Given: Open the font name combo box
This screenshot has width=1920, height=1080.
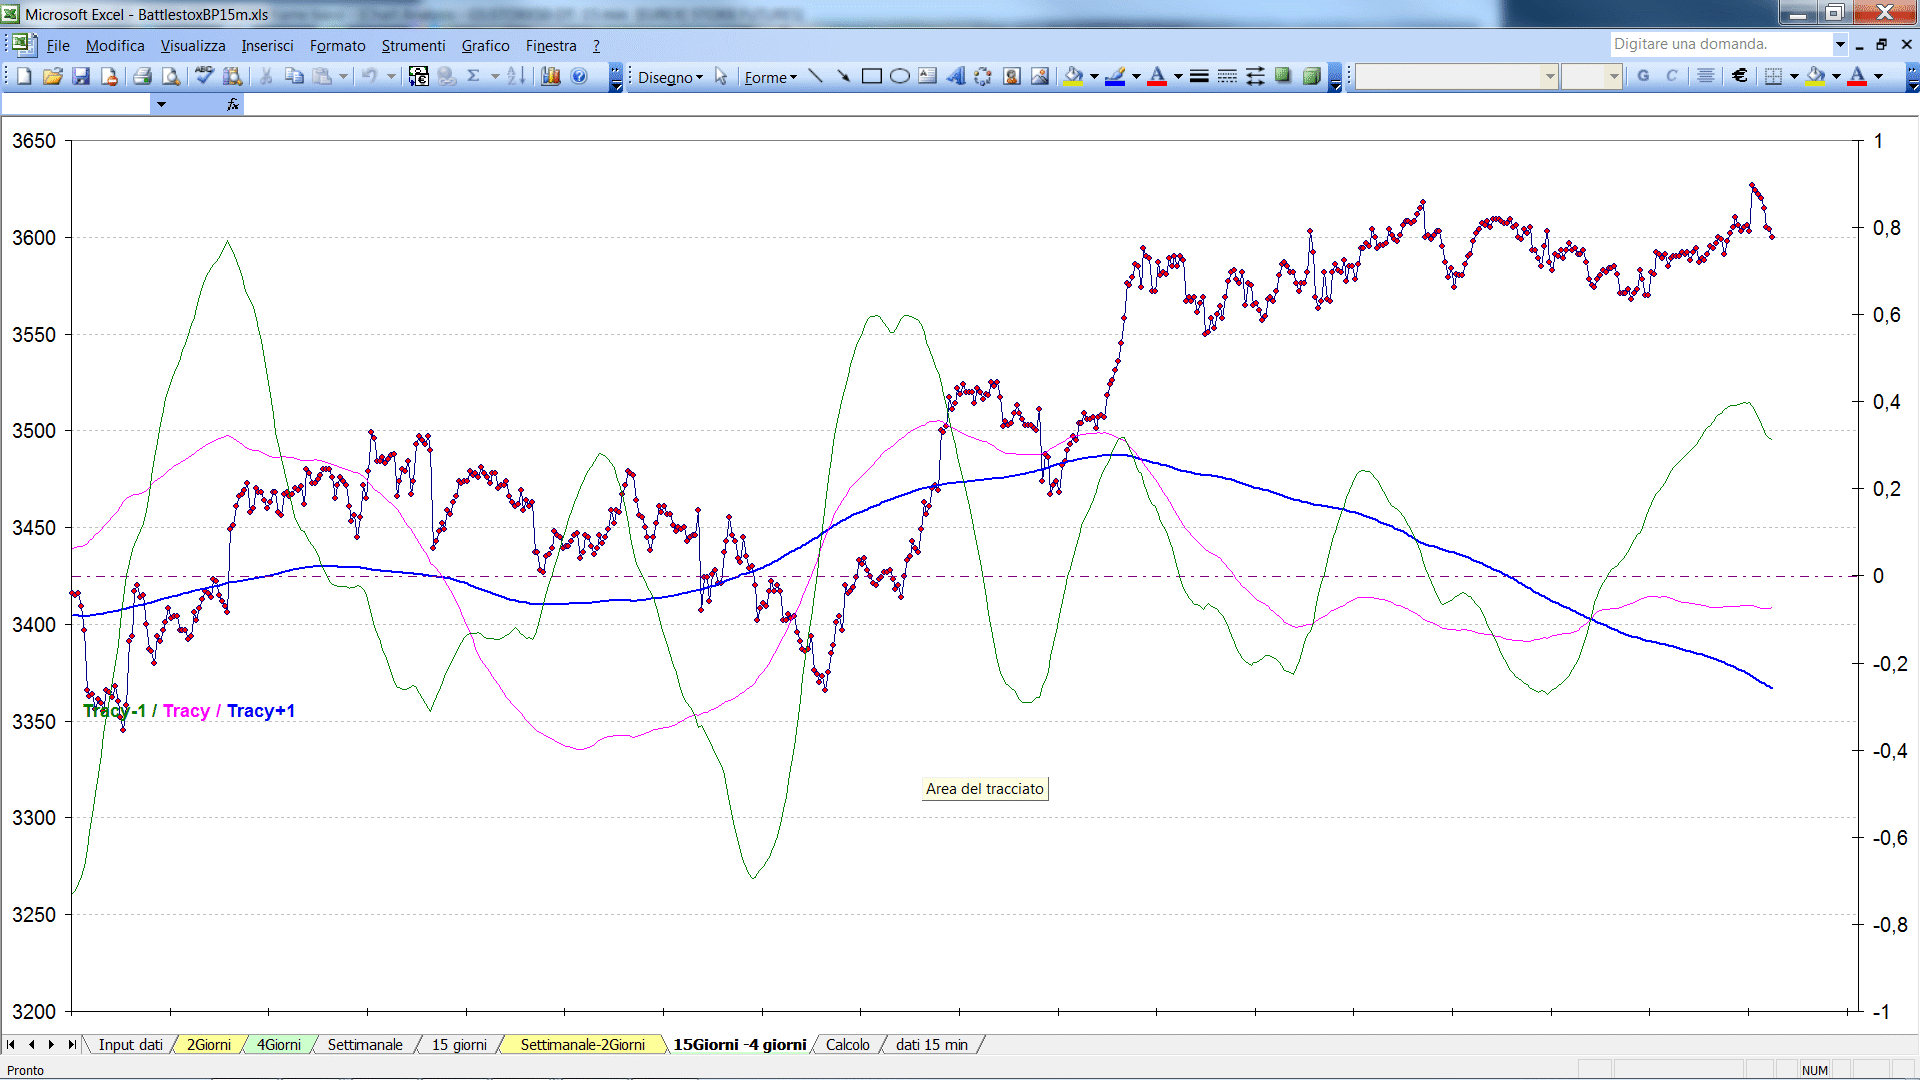Looking at the screenshot, I should click(1456, 76).
